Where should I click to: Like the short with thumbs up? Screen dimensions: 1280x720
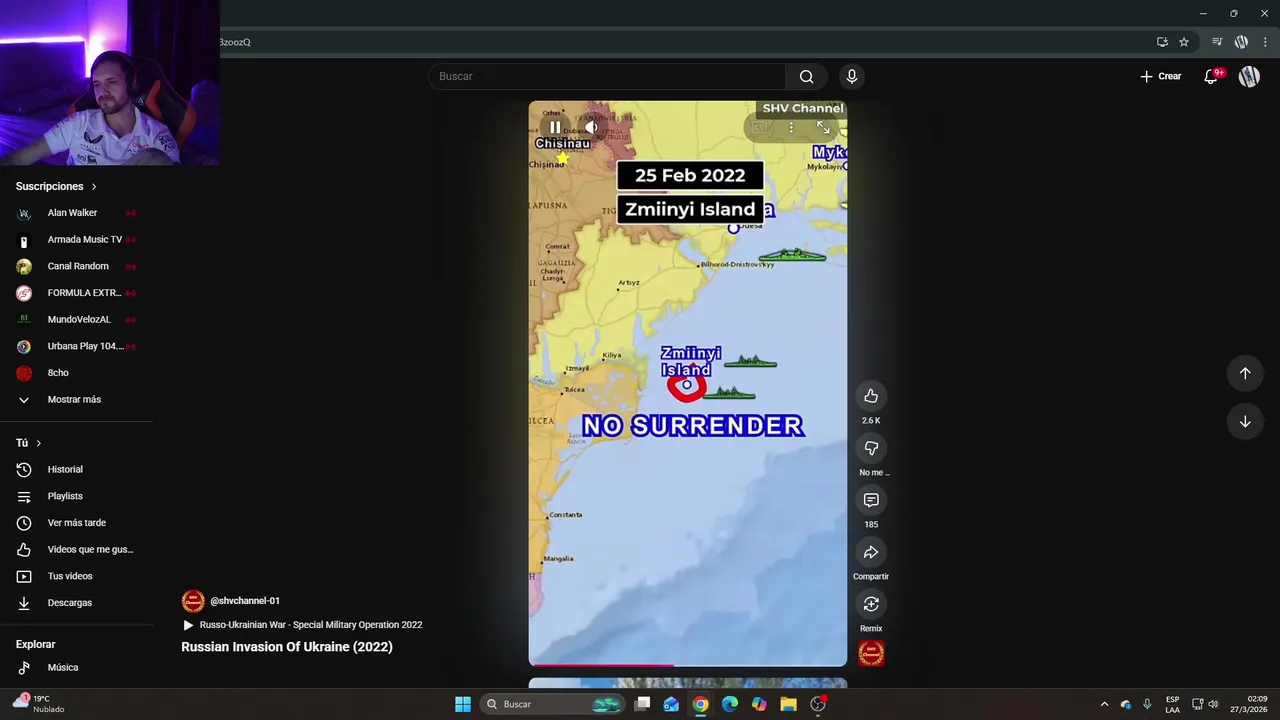pos(871,396)
